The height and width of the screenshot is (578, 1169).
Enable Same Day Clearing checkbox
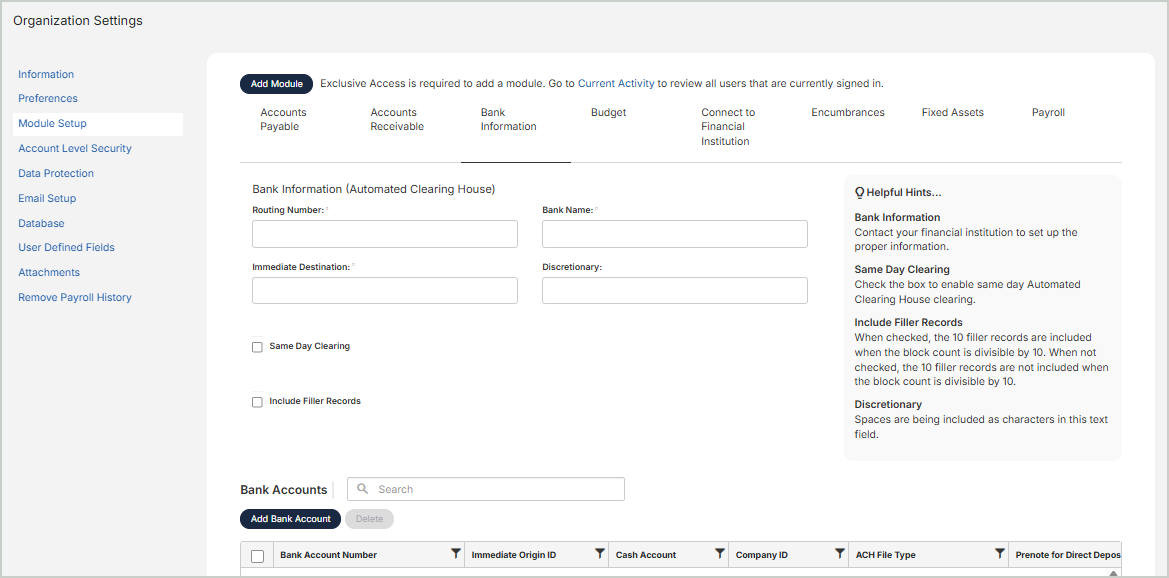(257, 347)
